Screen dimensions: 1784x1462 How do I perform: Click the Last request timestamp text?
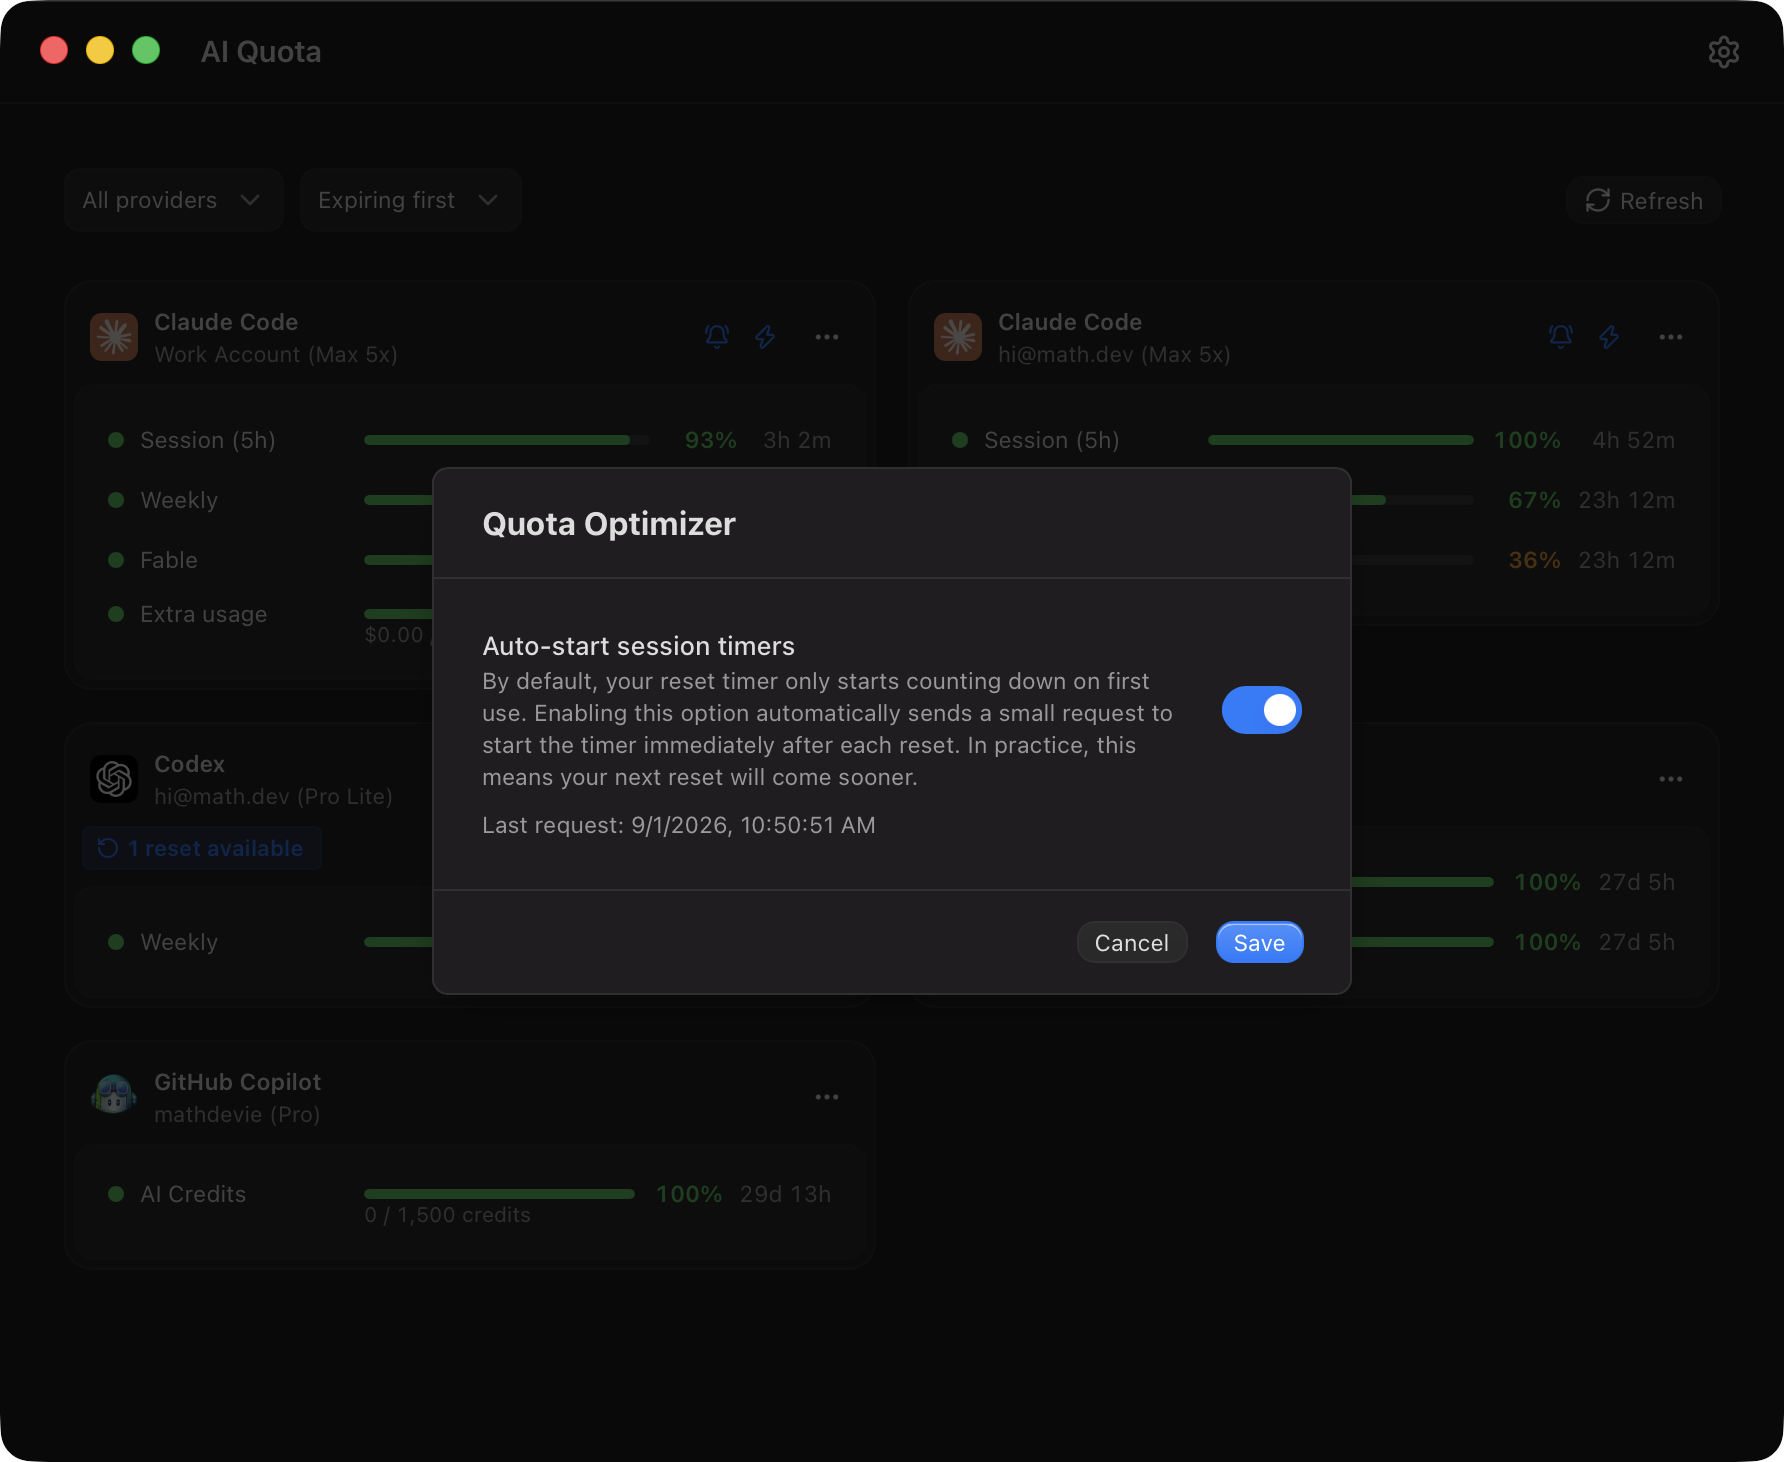(679, 825)
